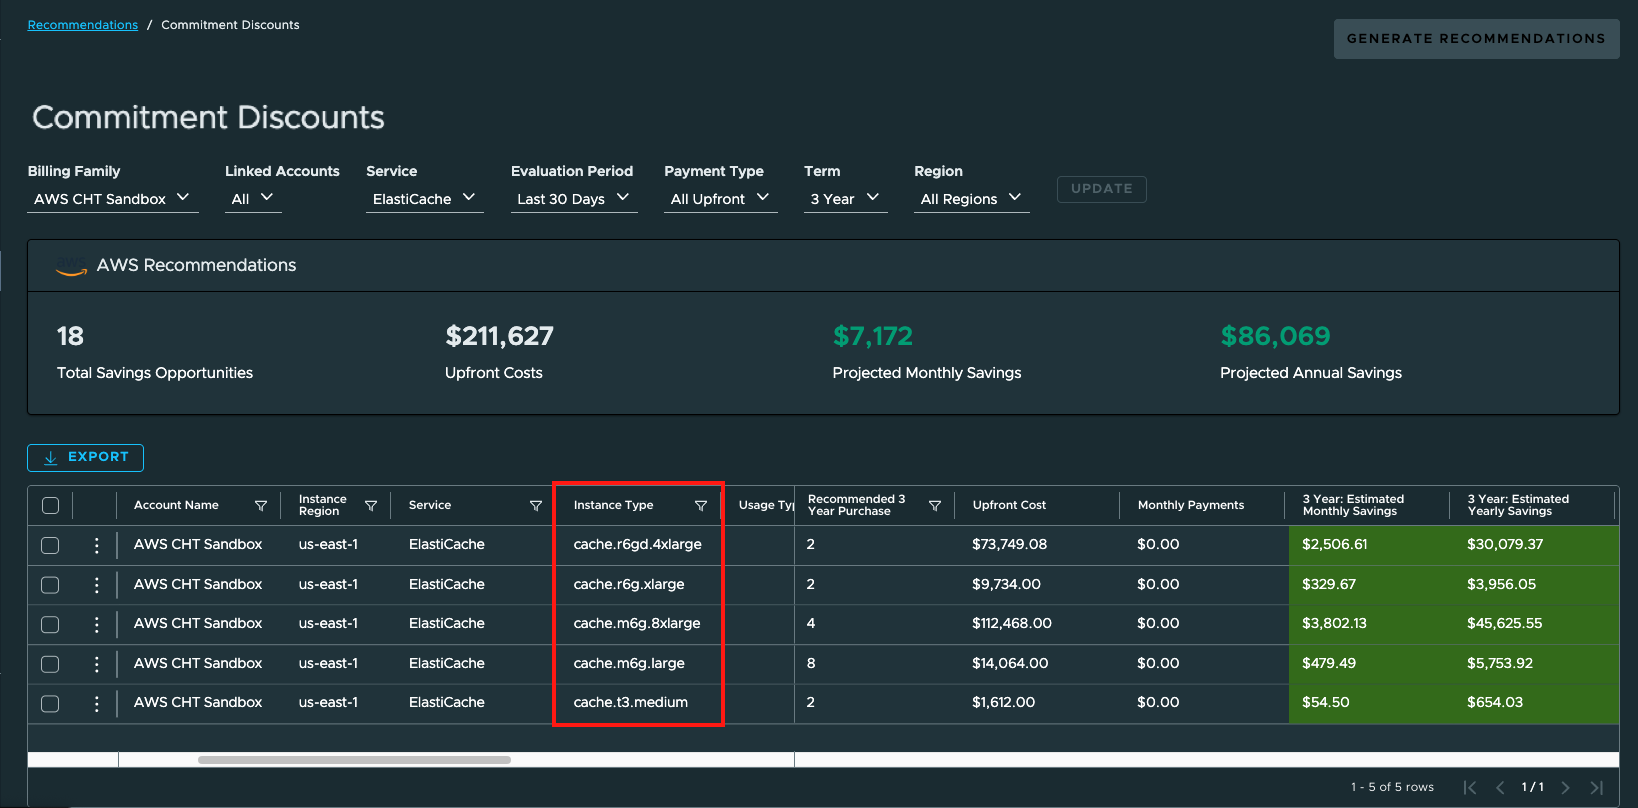
Task: Click the Update button
Action: click(x=1101, y=189)
